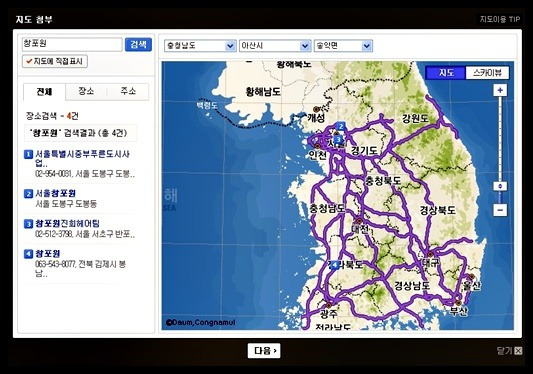
Task: Open result 창포원 in 전북 김제시
Action: click(x=48, y=254)
